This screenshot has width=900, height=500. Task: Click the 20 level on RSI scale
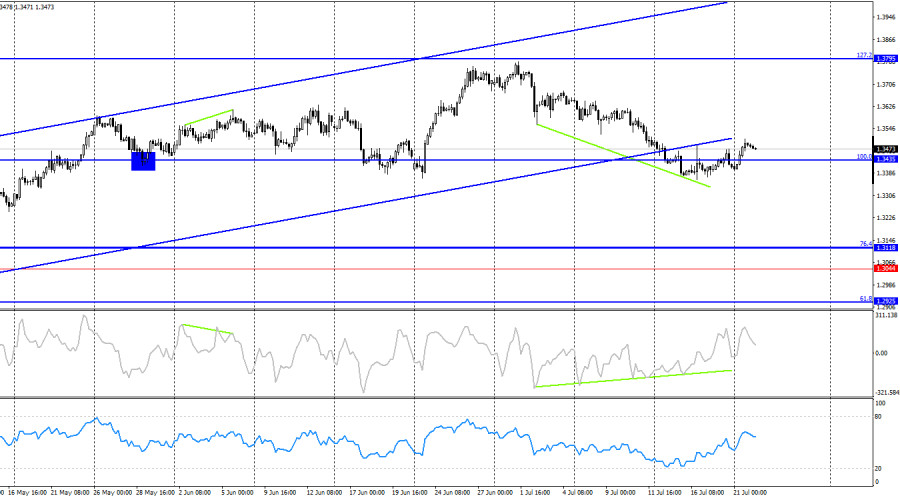tap(878, 469)
